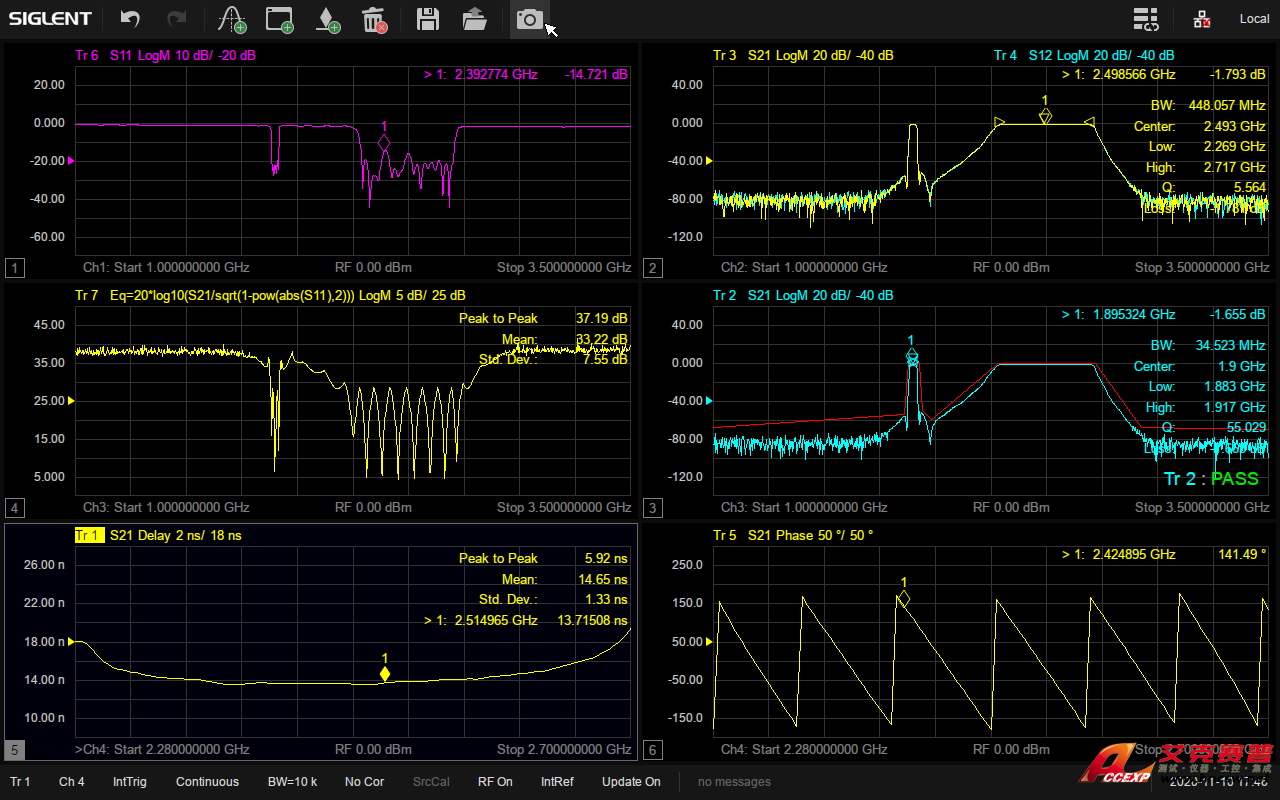The width and height of the screenshot is (1280, 800).
Task: Toggle Update On in the status bar
Action: [631, 782]
